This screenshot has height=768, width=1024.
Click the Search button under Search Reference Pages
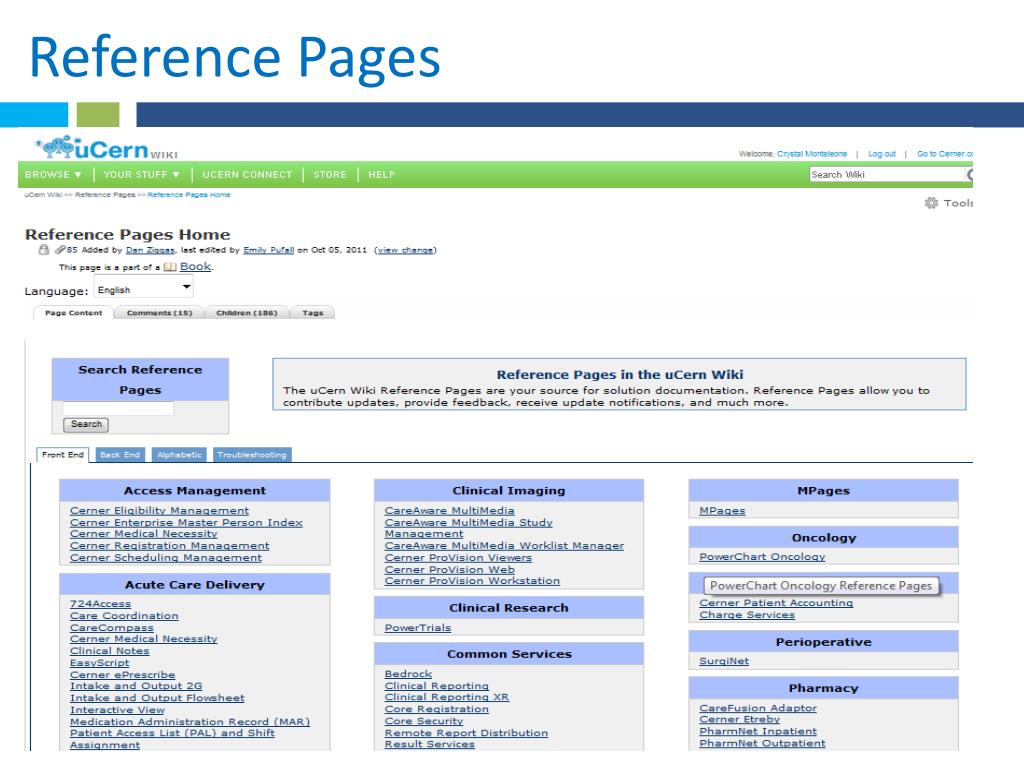[x=86, y=424]
